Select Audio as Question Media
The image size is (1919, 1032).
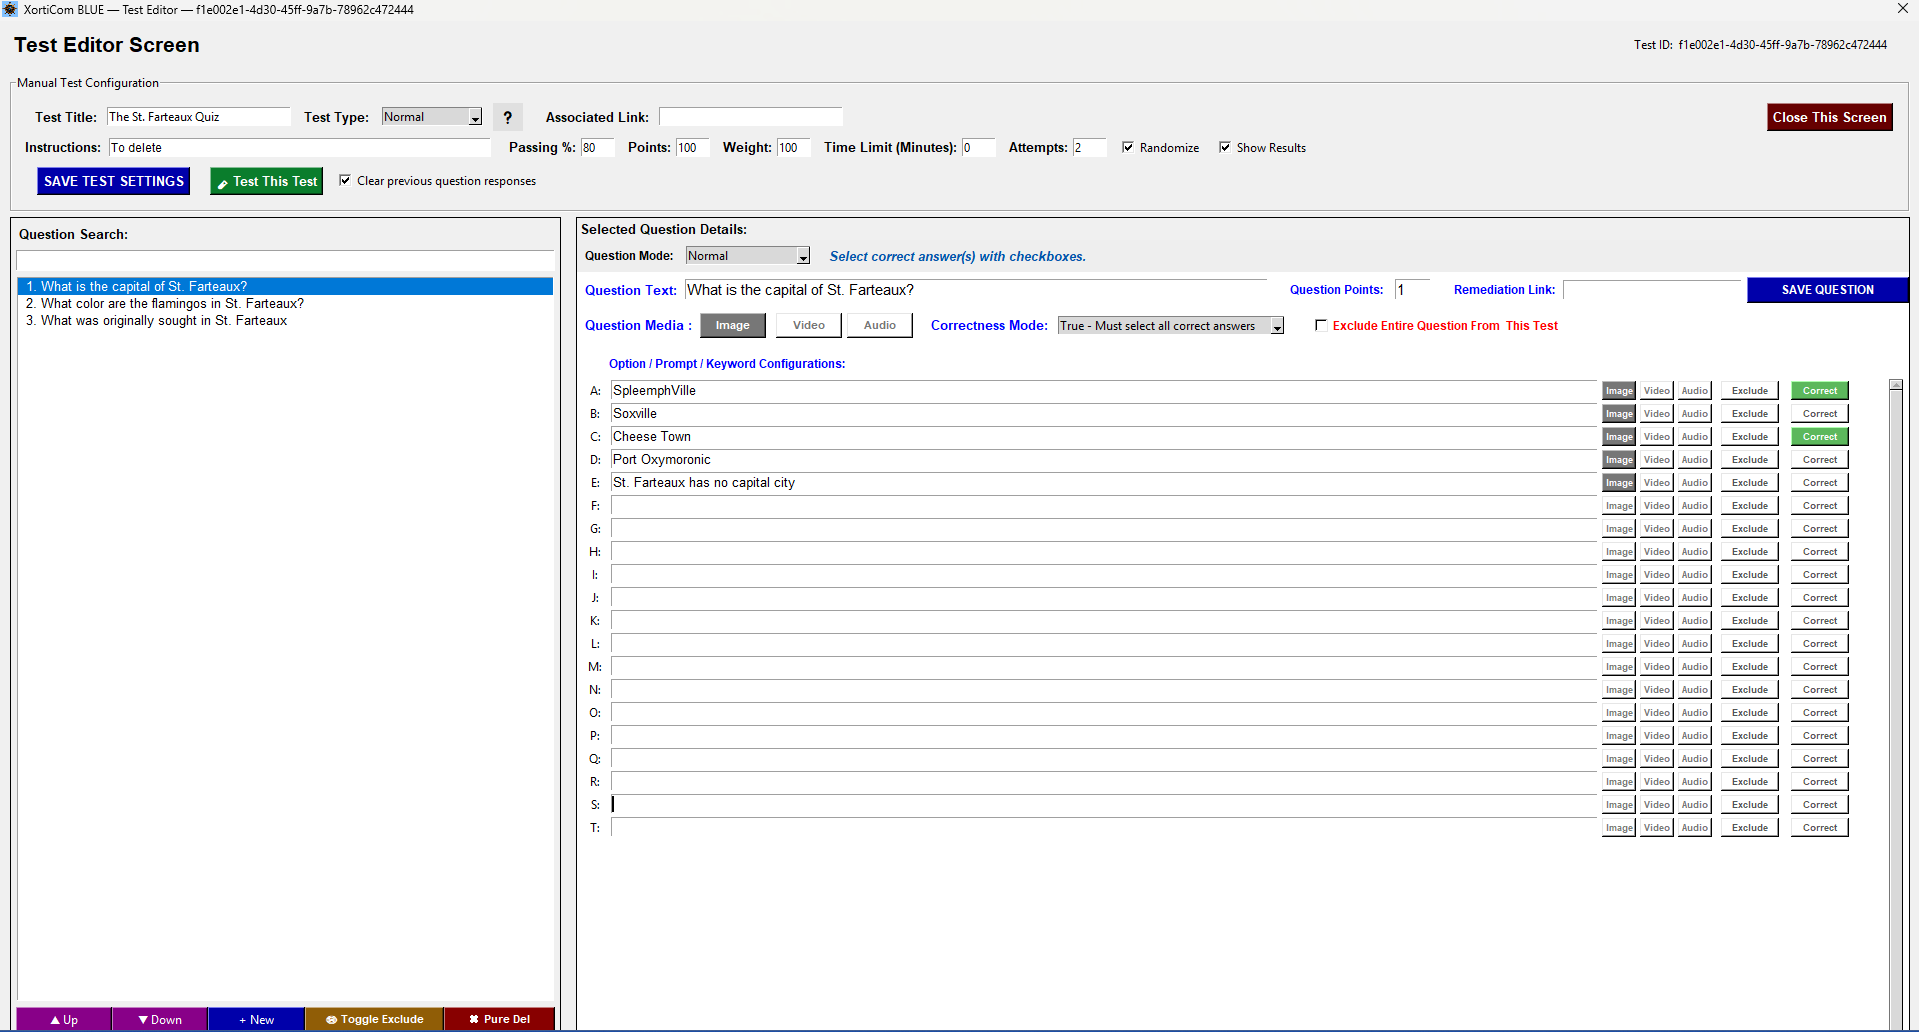(879, 326)
